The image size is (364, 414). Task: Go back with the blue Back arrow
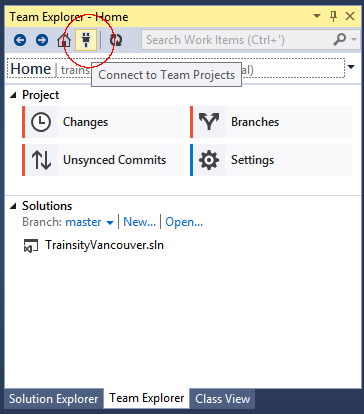coord(20,40)
